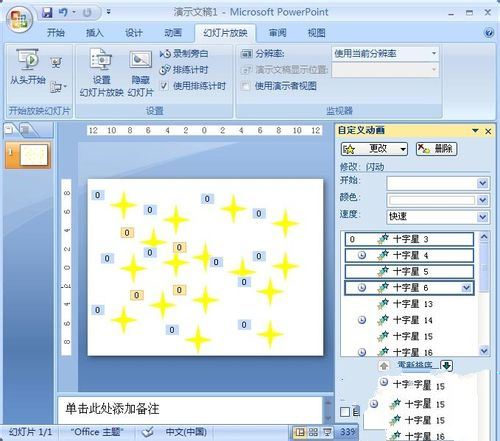This screenshot has height=441, width=500.
Task: Click Rehearse Timings (排练计时)
Action: tap(184, 70)
